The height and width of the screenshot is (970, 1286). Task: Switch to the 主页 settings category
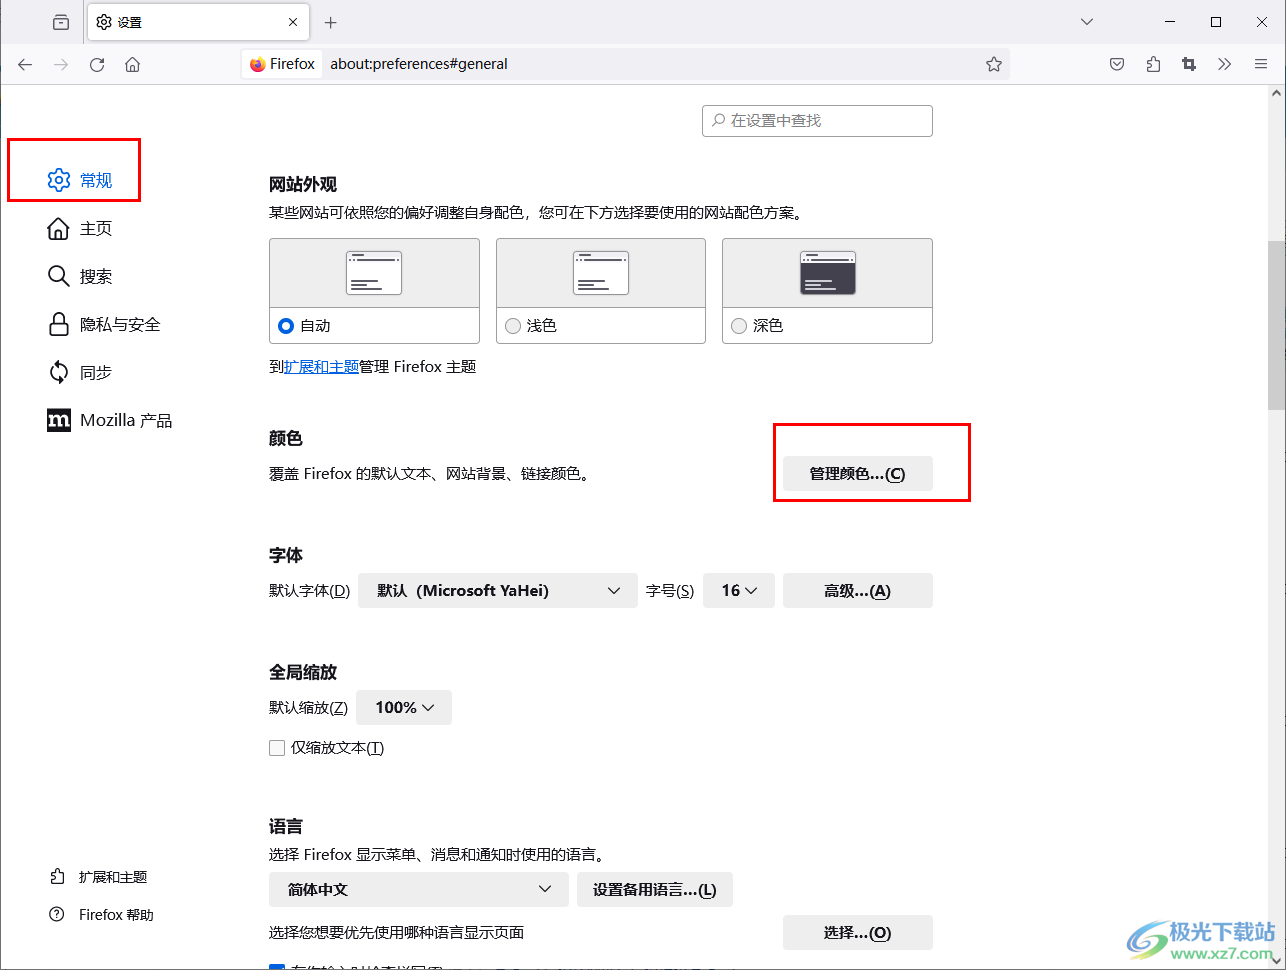(x=80, y=228)
